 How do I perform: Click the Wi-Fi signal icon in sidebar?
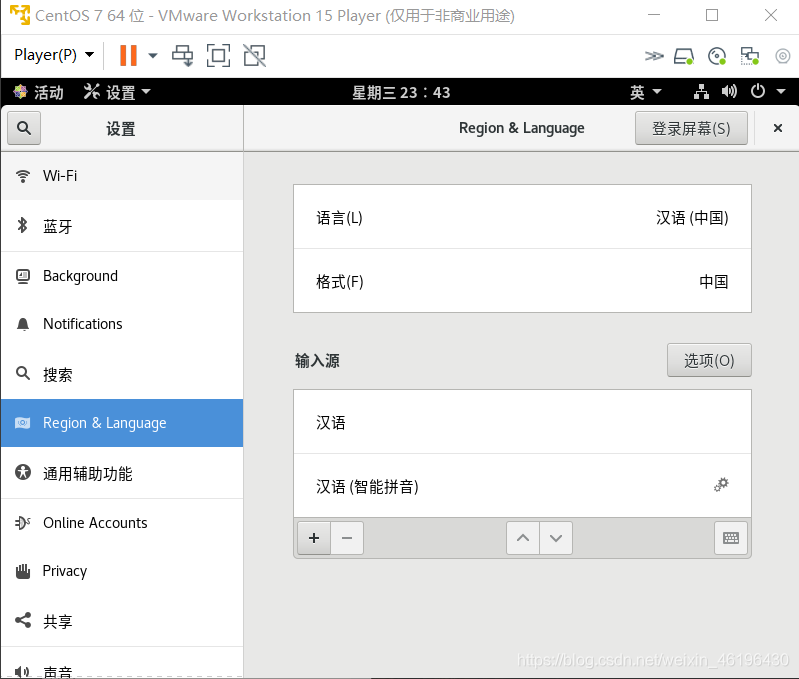click(22, 176)
